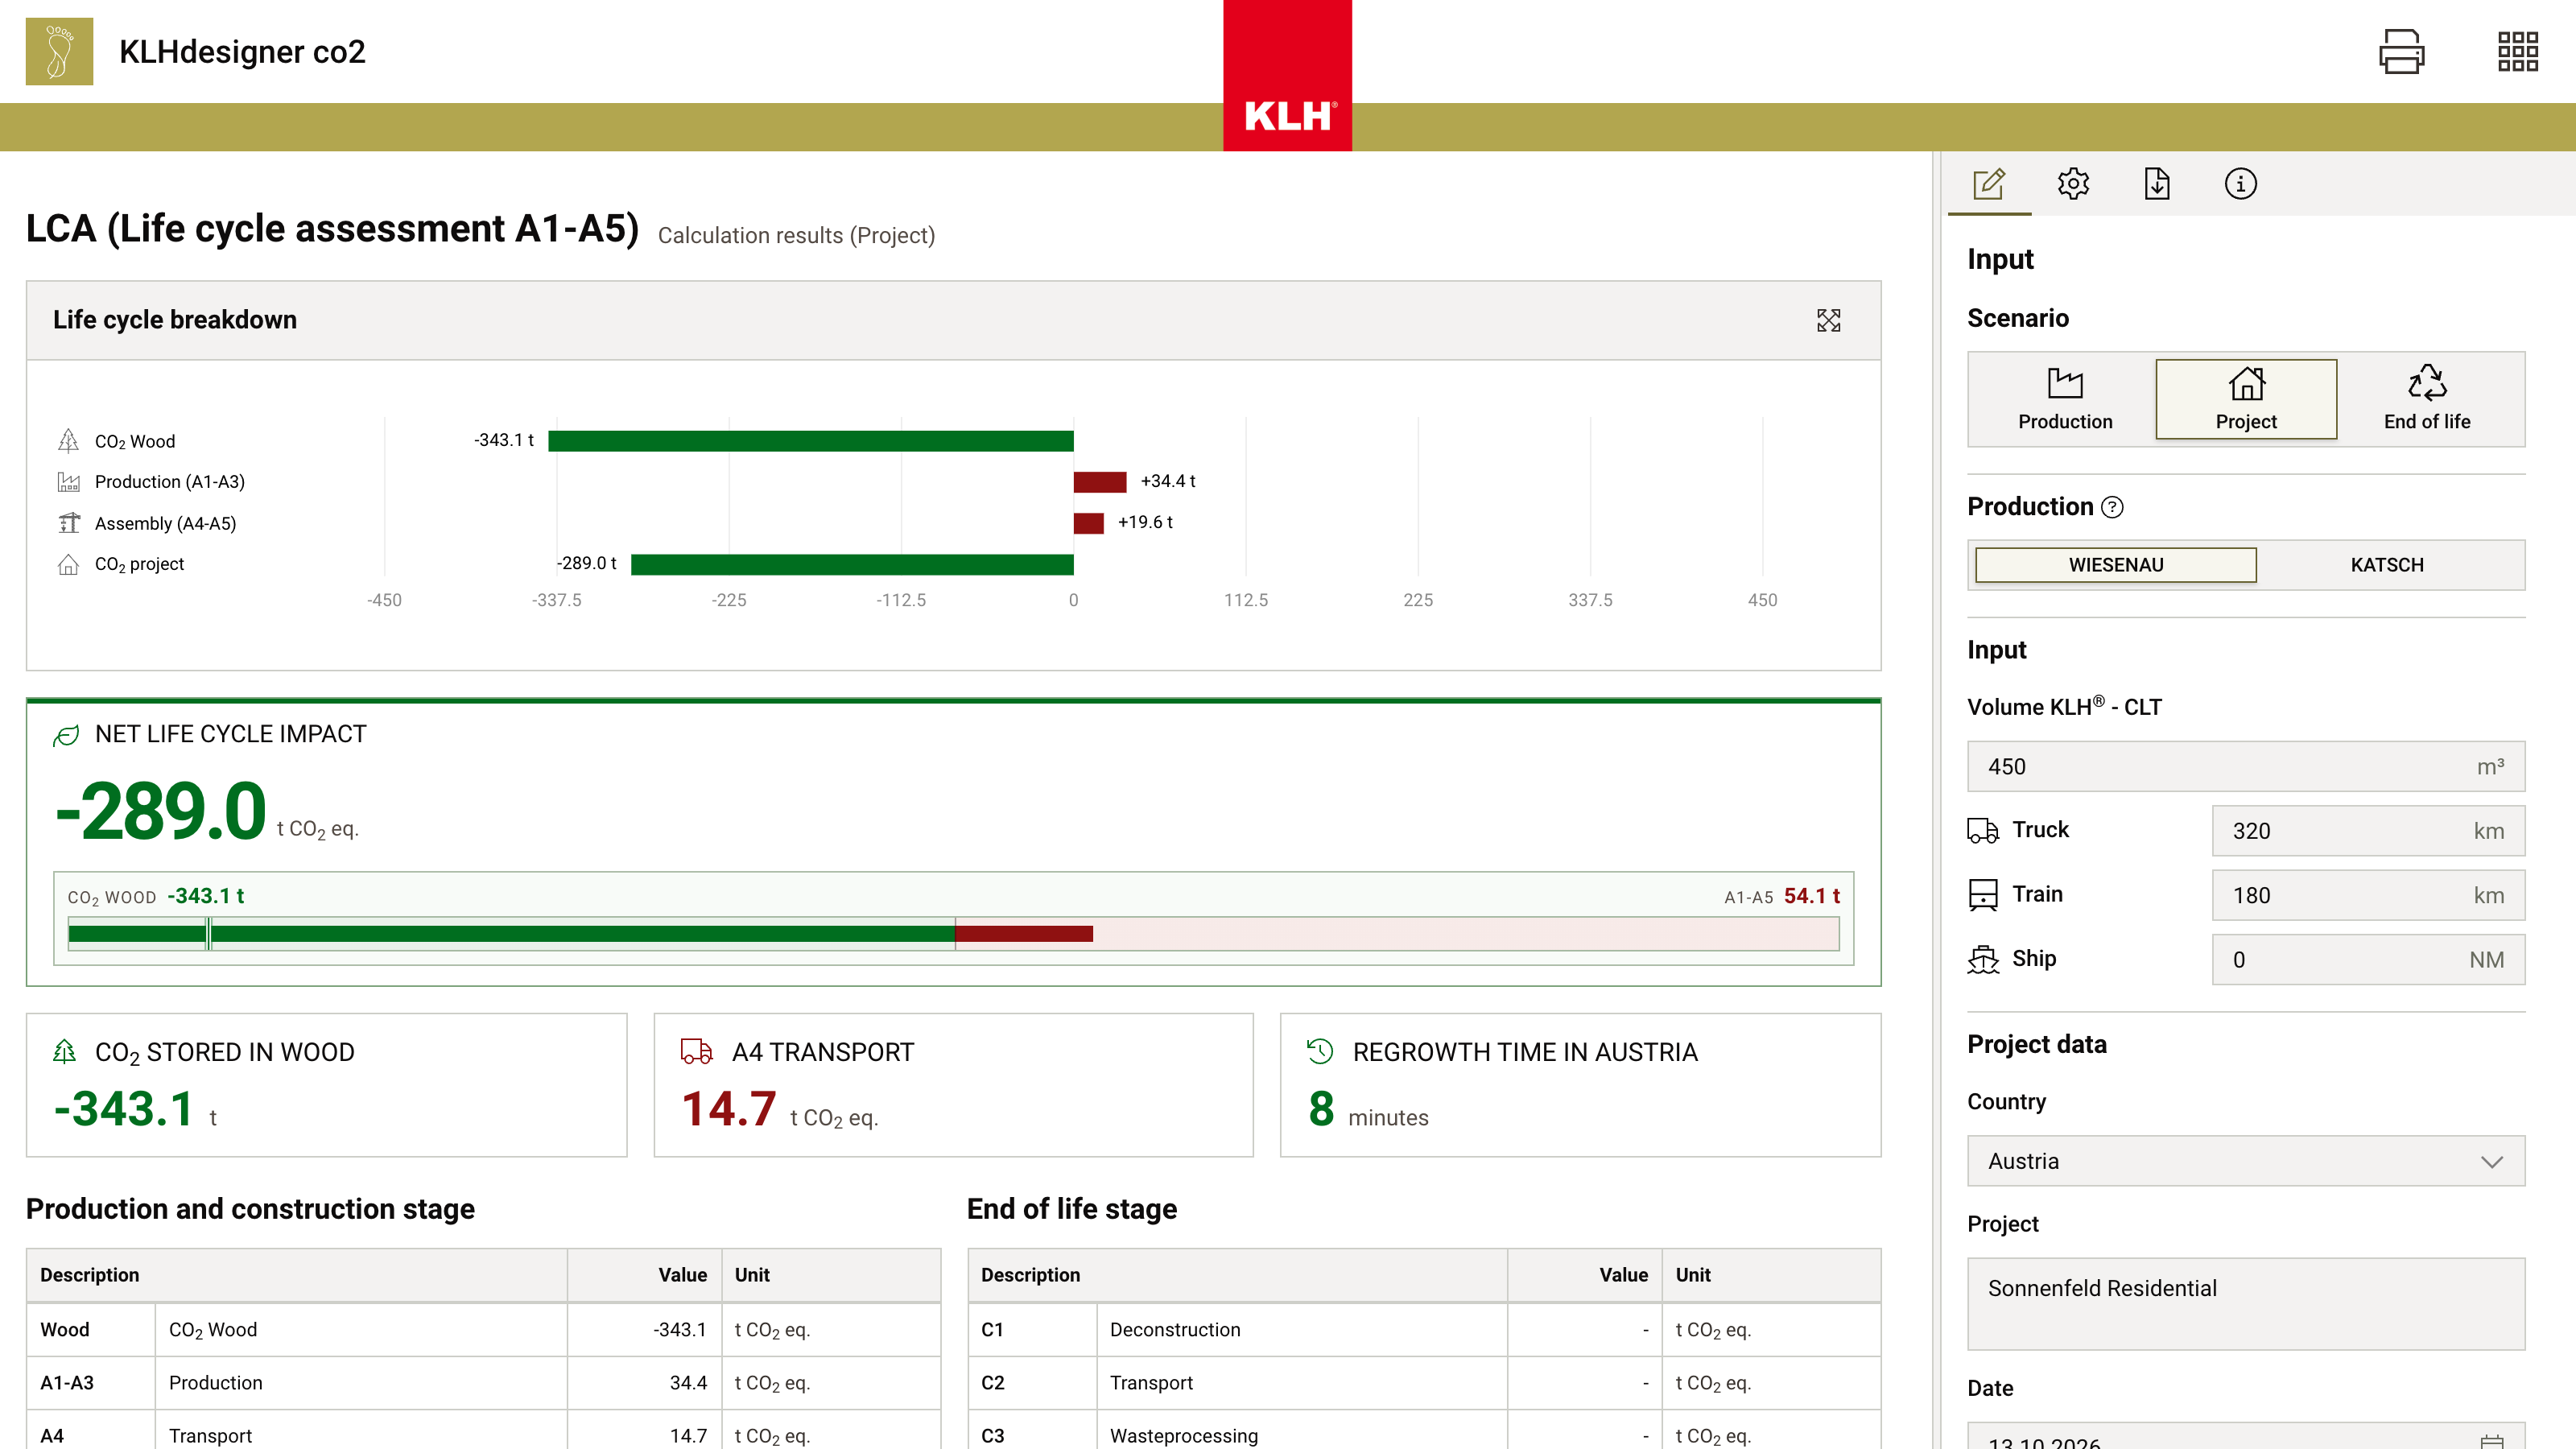Click the net impact progress bar
The image size is (2576, 1449).
(954, 934)
